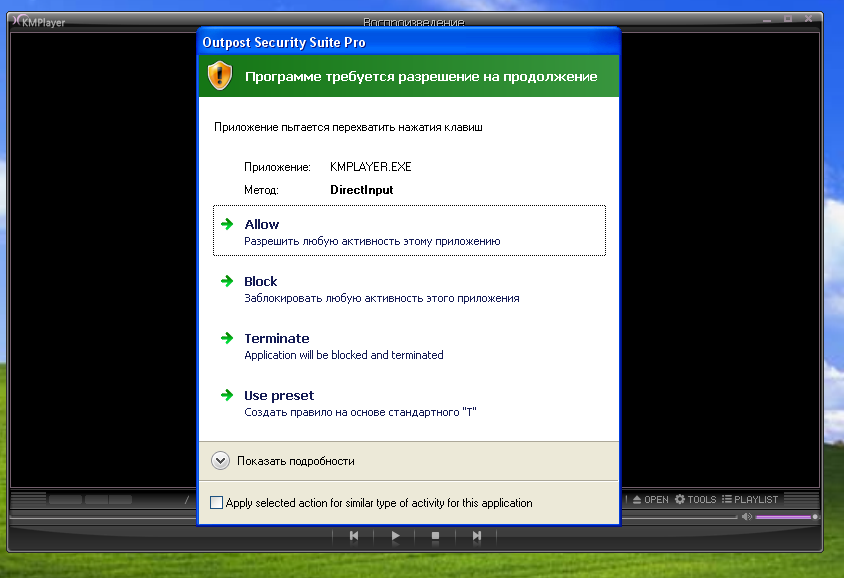Viewport: 844px width, 578px height.
Task: Mute audio using KMPlayer speaker icon
Action: (747, 517)
